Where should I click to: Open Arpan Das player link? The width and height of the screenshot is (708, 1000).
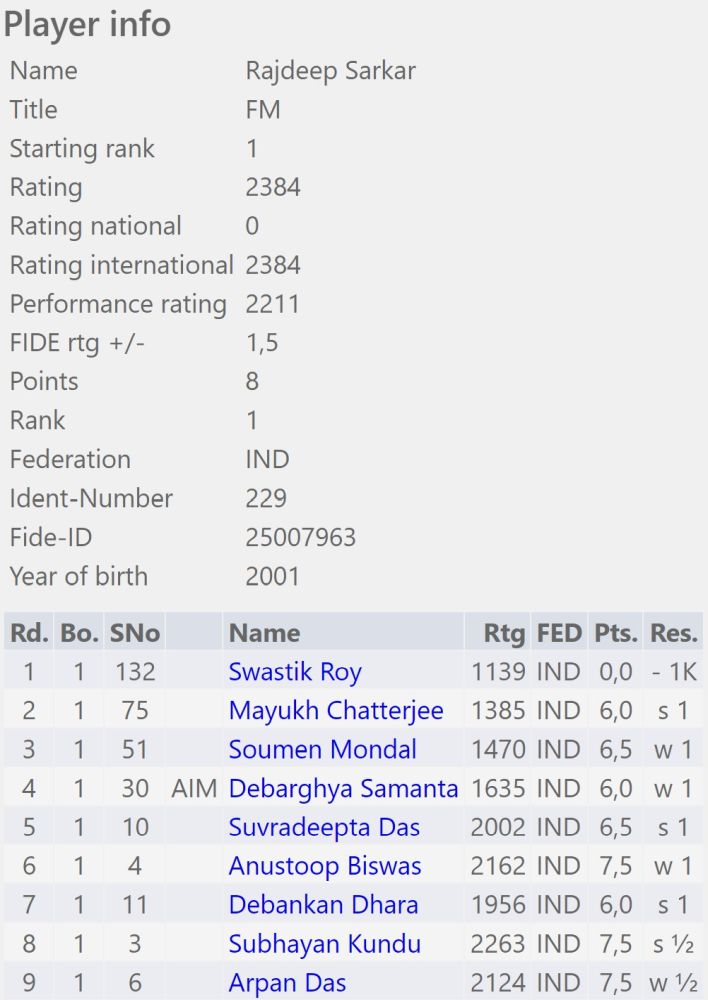coord(287,983)
